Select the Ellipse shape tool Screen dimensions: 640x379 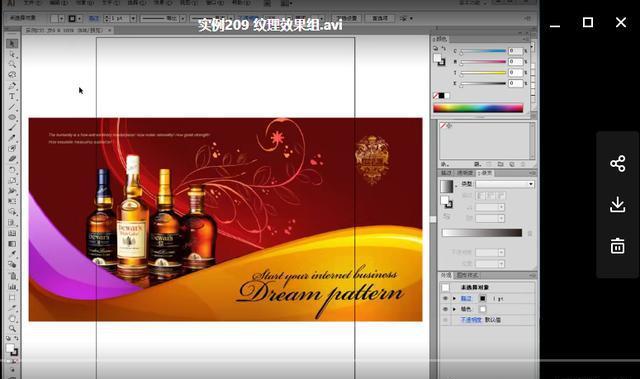(12, 117)
